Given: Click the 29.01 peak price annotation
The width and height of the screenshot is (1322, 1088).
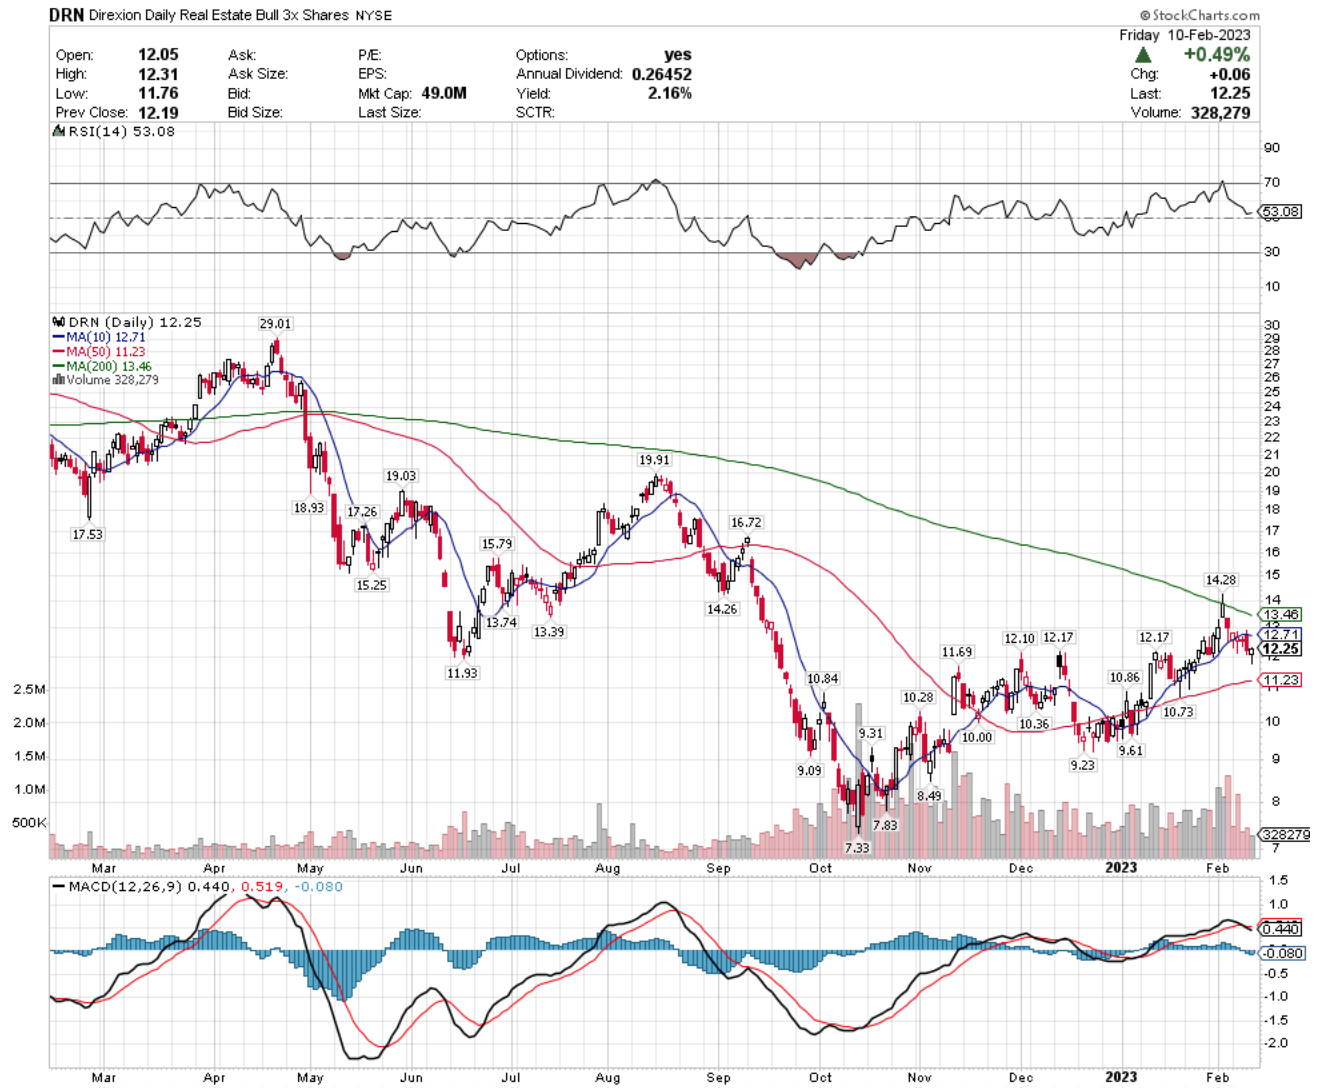Looking at the screenshot, I should tap(275, 324).
